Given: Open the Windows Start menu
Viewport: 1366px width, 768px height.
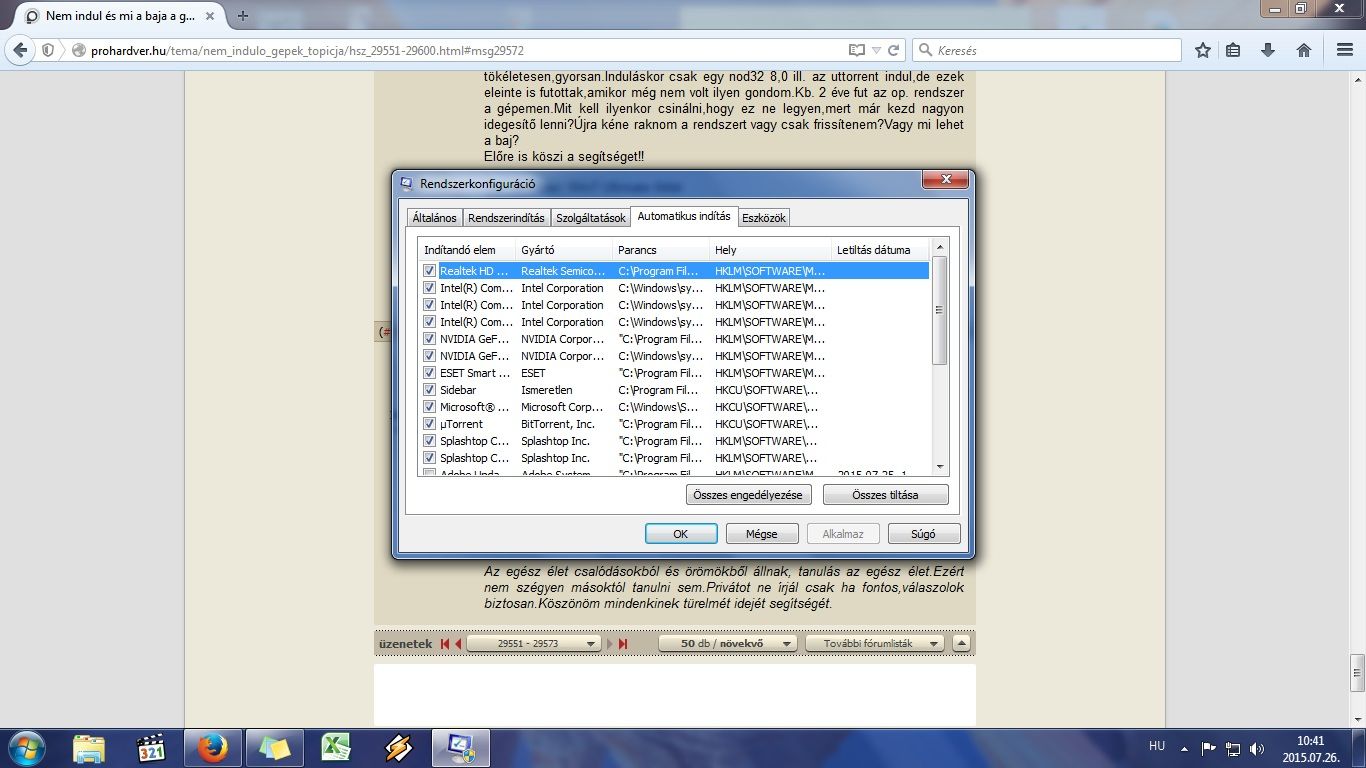Looking at the screenshot, I should click(24, 747).
